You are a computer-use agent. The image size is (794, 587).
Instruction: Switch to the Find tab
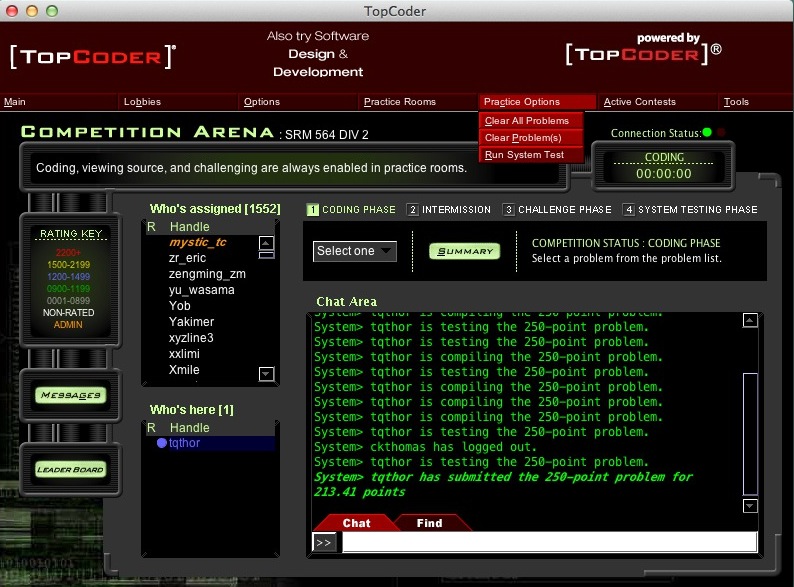pyautogui.click(x=430, y=523)
